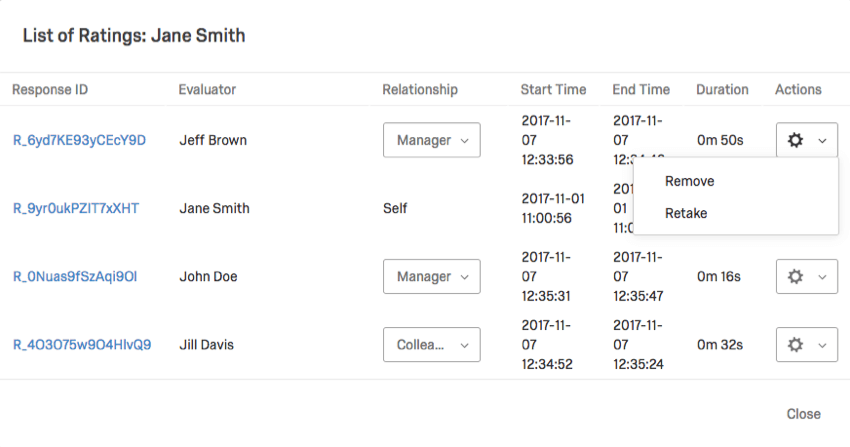Open response R_4O3O75w9O4HlvQ9 link
The width and height of the screenshot is (850, 447).
click(82, 345)
